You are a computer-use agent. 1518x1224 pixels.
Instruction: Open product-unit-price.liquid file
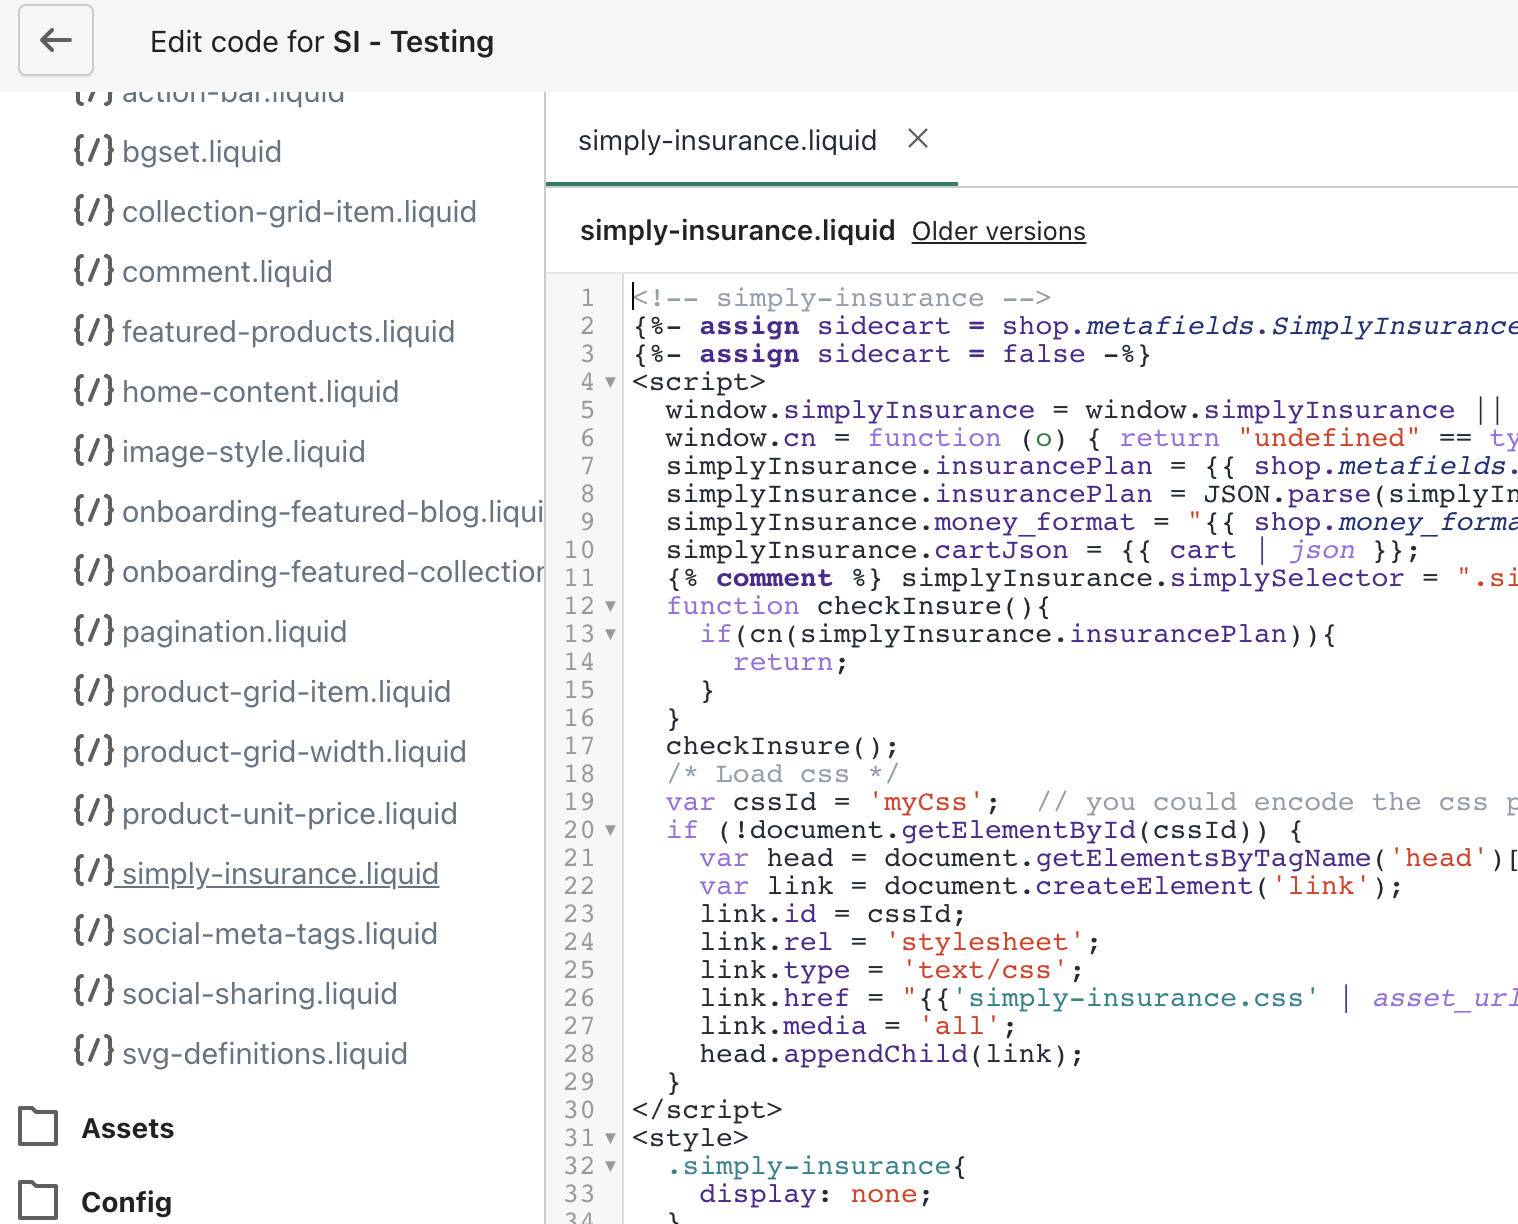(x=289, y=814)
